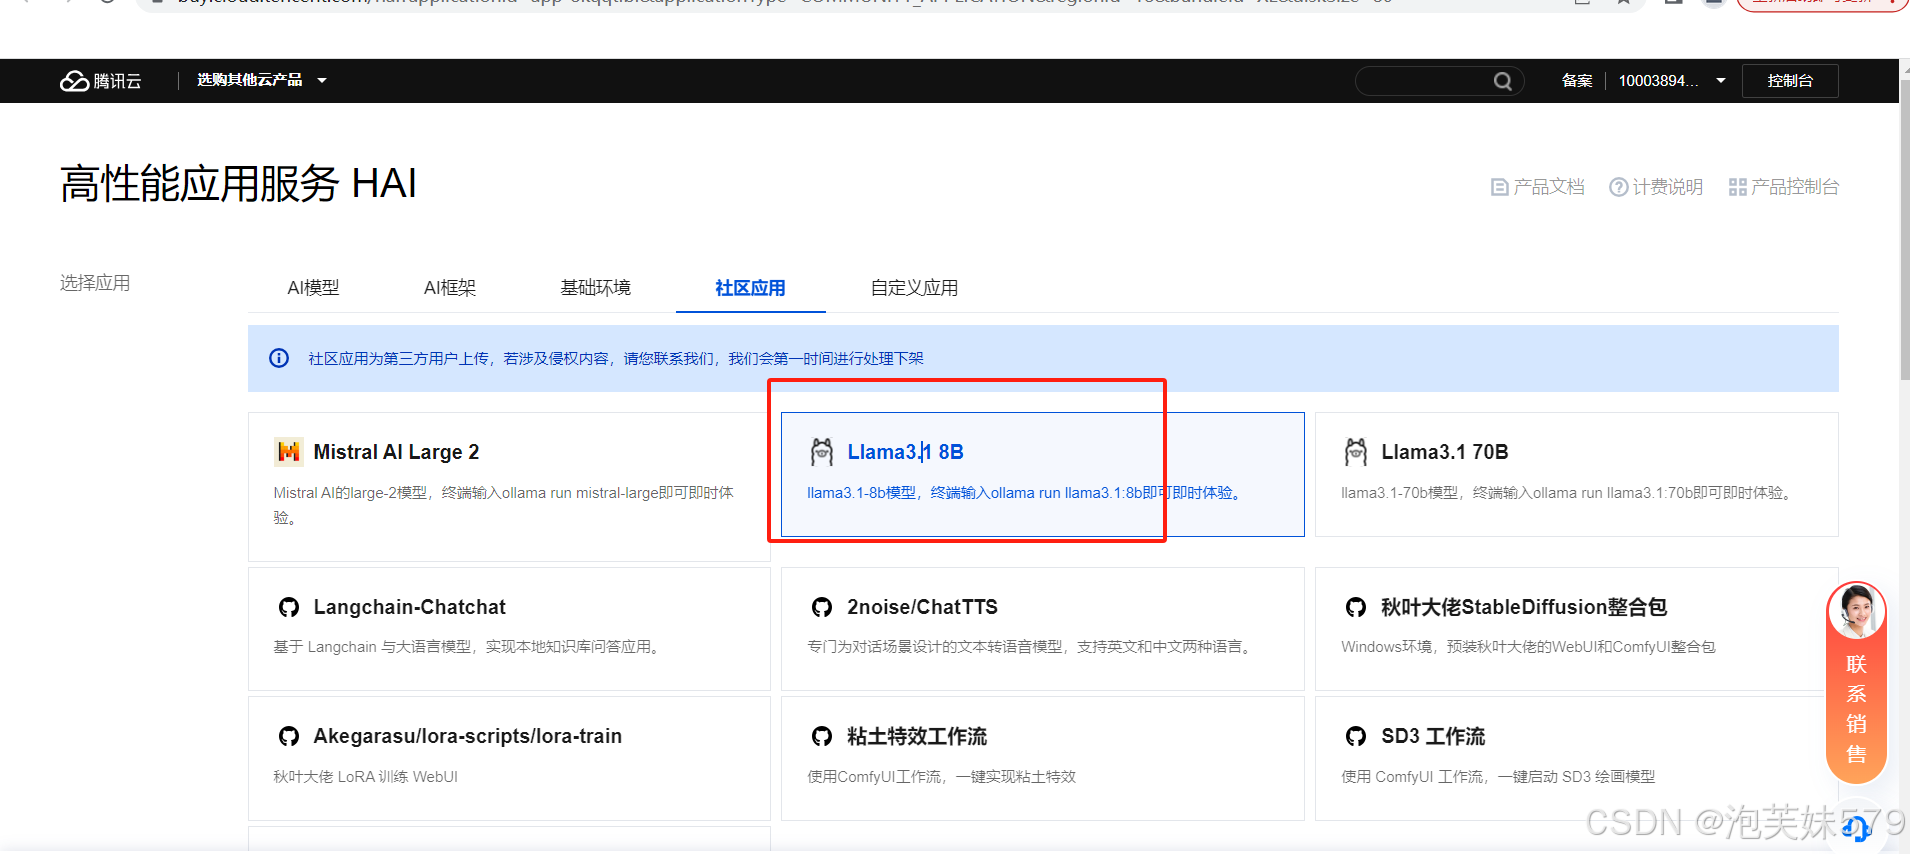Click the 控制台 button
Screen dimensions: 1910x854
1790,81
